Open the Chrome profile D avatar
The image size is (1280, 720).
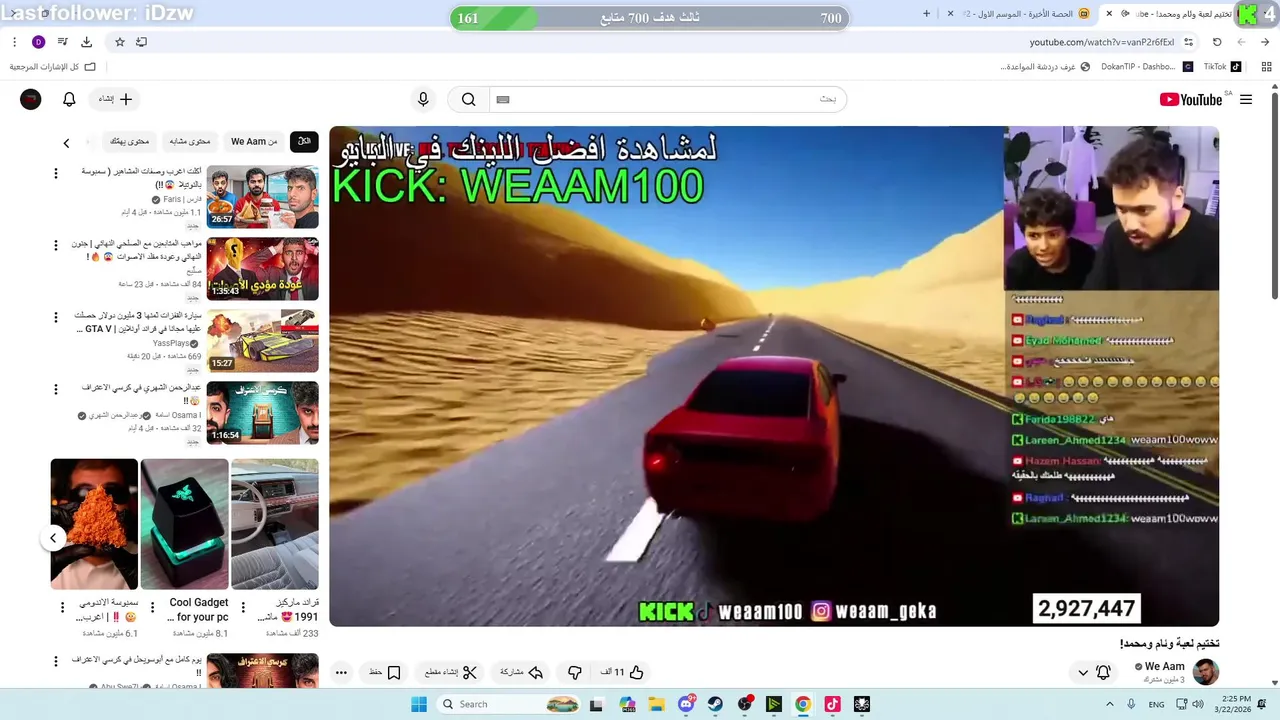pyautogui.click(x=38, y=42)
